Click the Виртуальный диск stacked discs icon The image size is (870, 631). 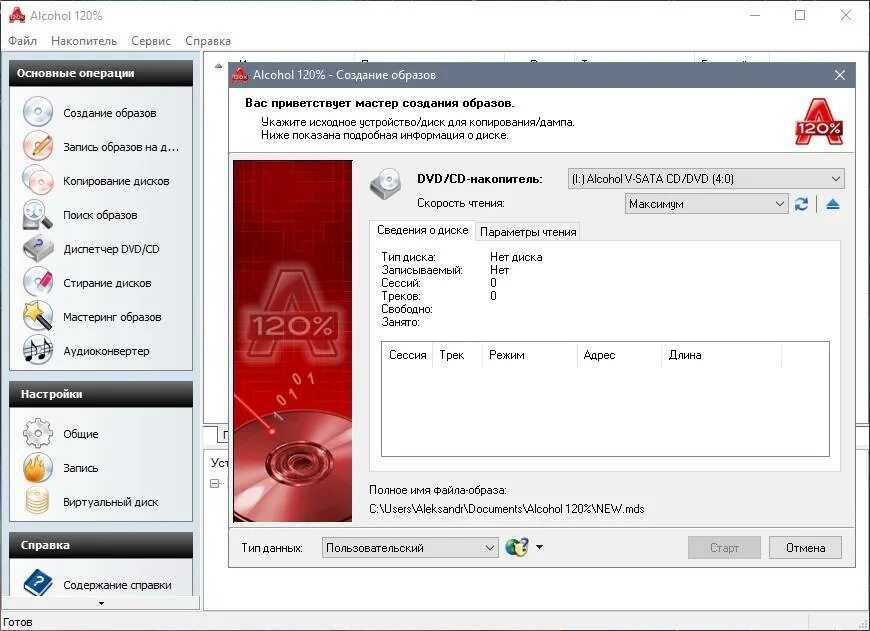pyautogui.click(x=38, y=501)
